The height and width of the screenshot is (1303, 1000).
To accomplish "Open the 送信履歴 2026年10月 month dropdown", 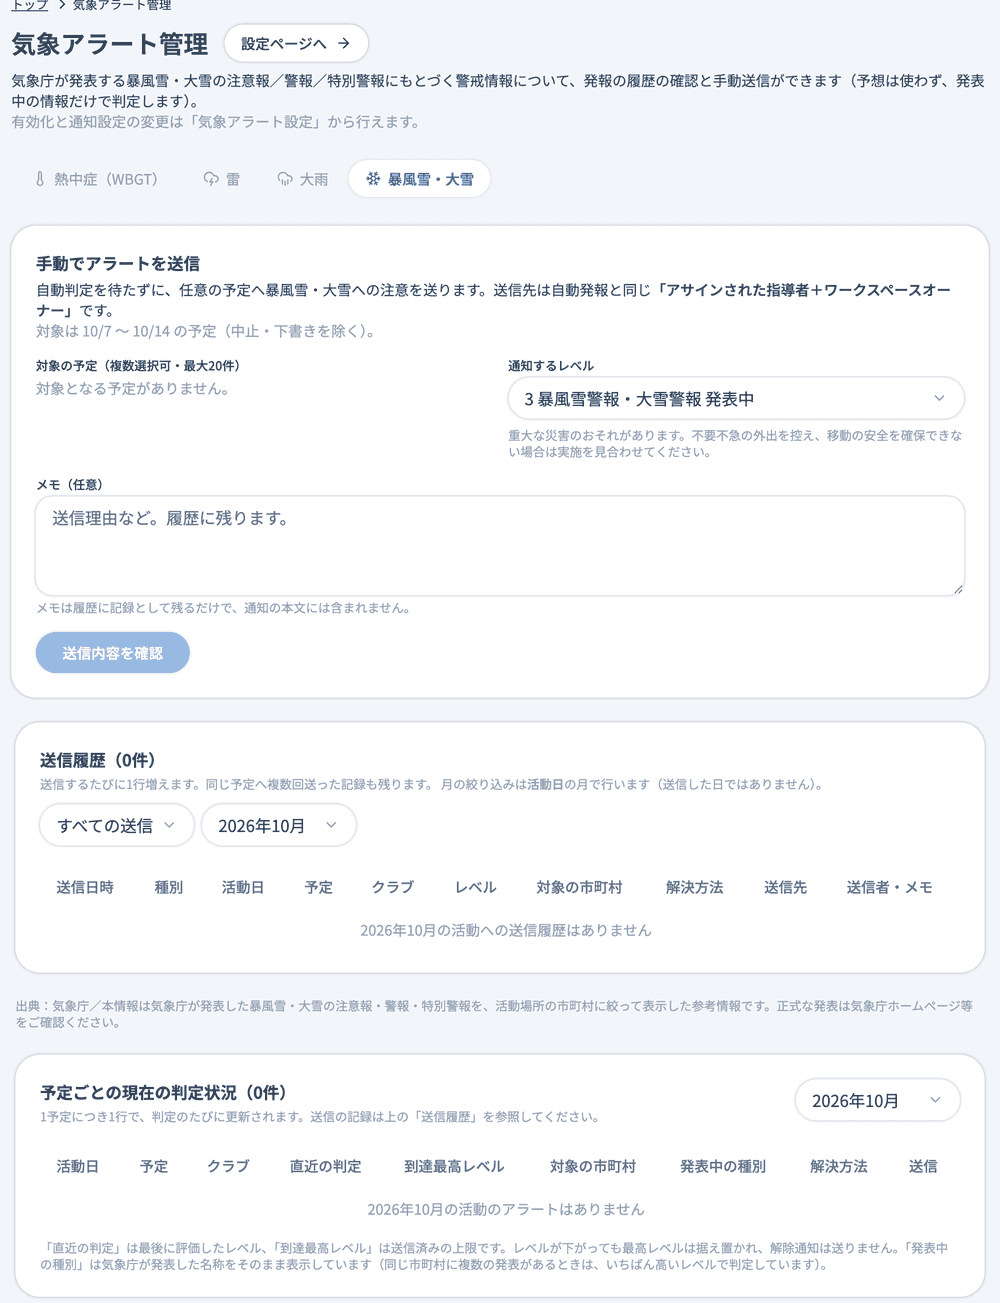I will pos(279,825).
